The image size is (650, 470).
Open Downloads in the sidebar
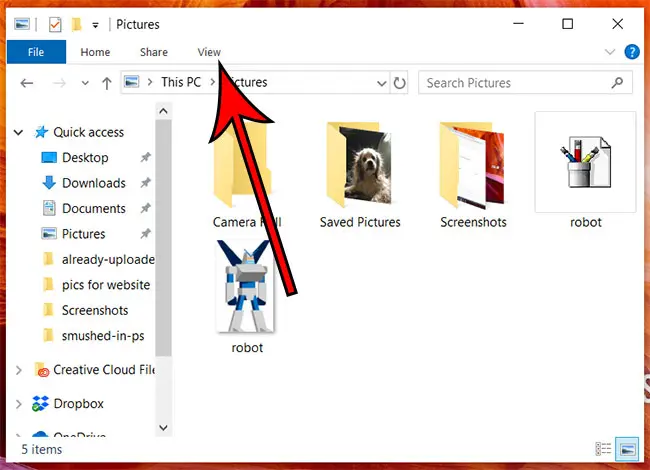pyautogui.click(x=94, y=183)
